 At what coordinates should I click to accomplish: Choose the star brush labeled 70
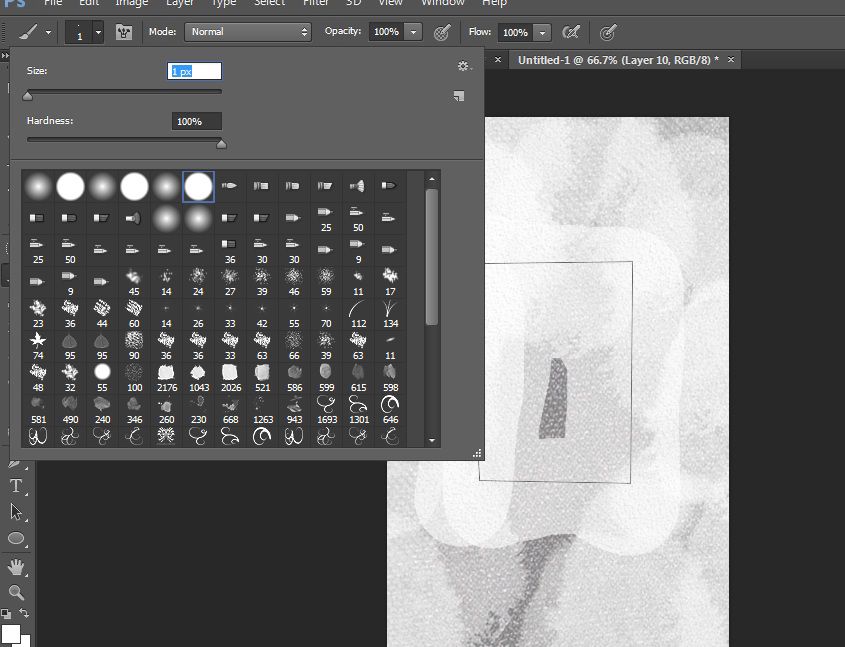(x=326, y=315)
